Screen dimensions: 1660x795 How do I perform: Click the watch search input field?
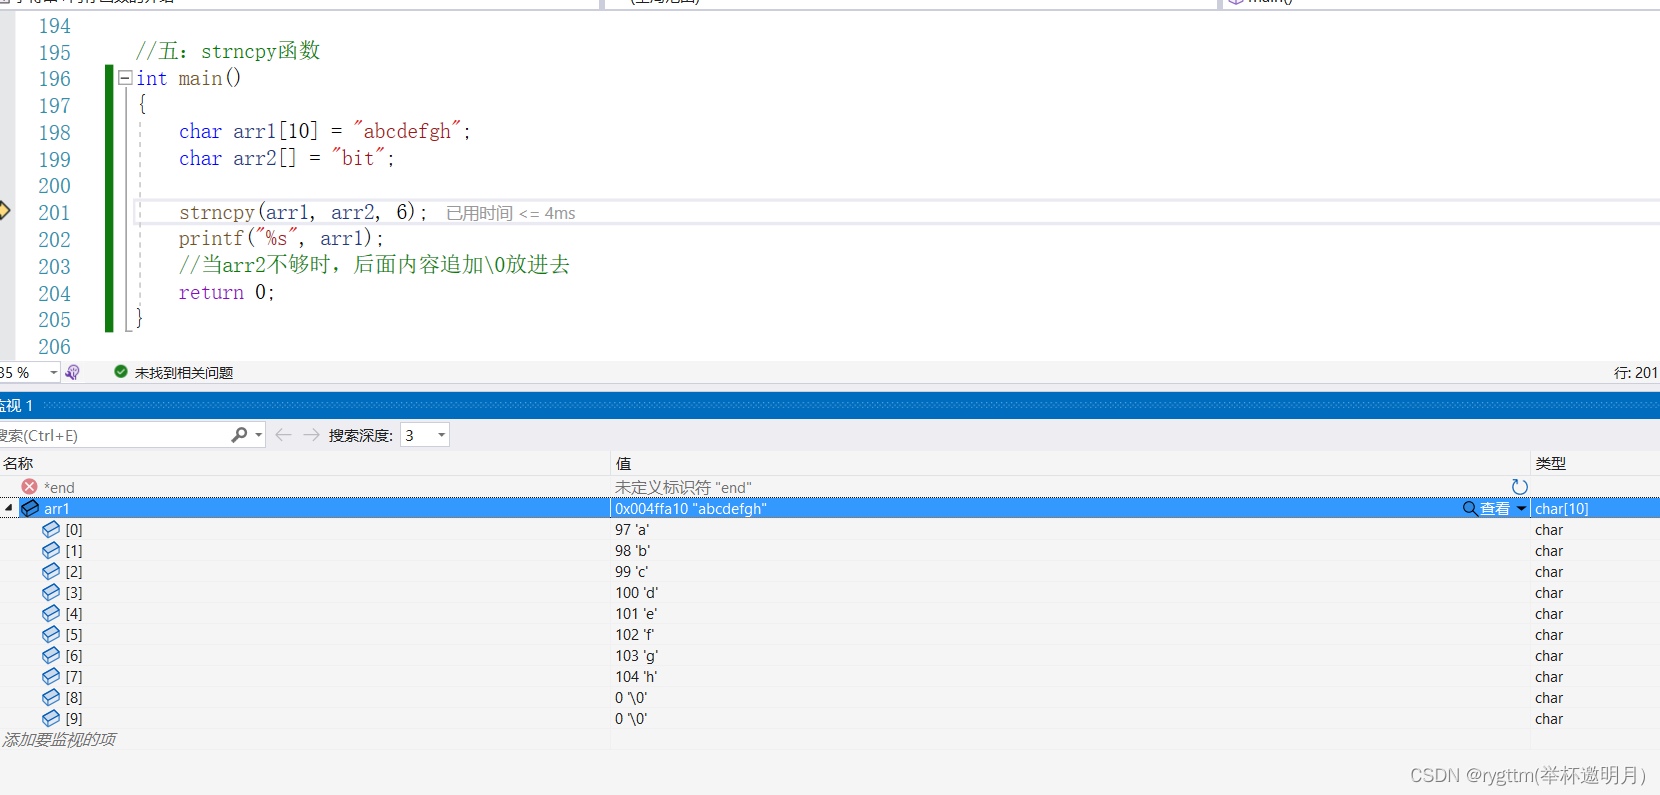tap(112, 435)
